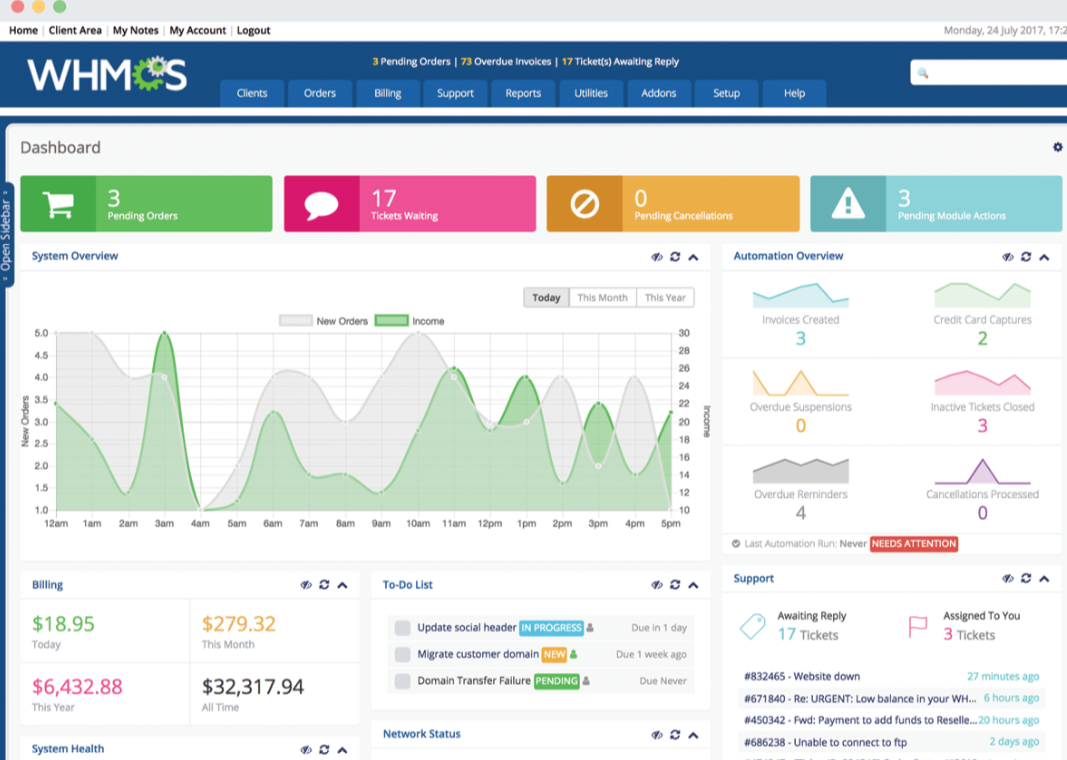Click the WHMCS logo
Screen dimensions: 1067x760
click(x=107, y=74)
